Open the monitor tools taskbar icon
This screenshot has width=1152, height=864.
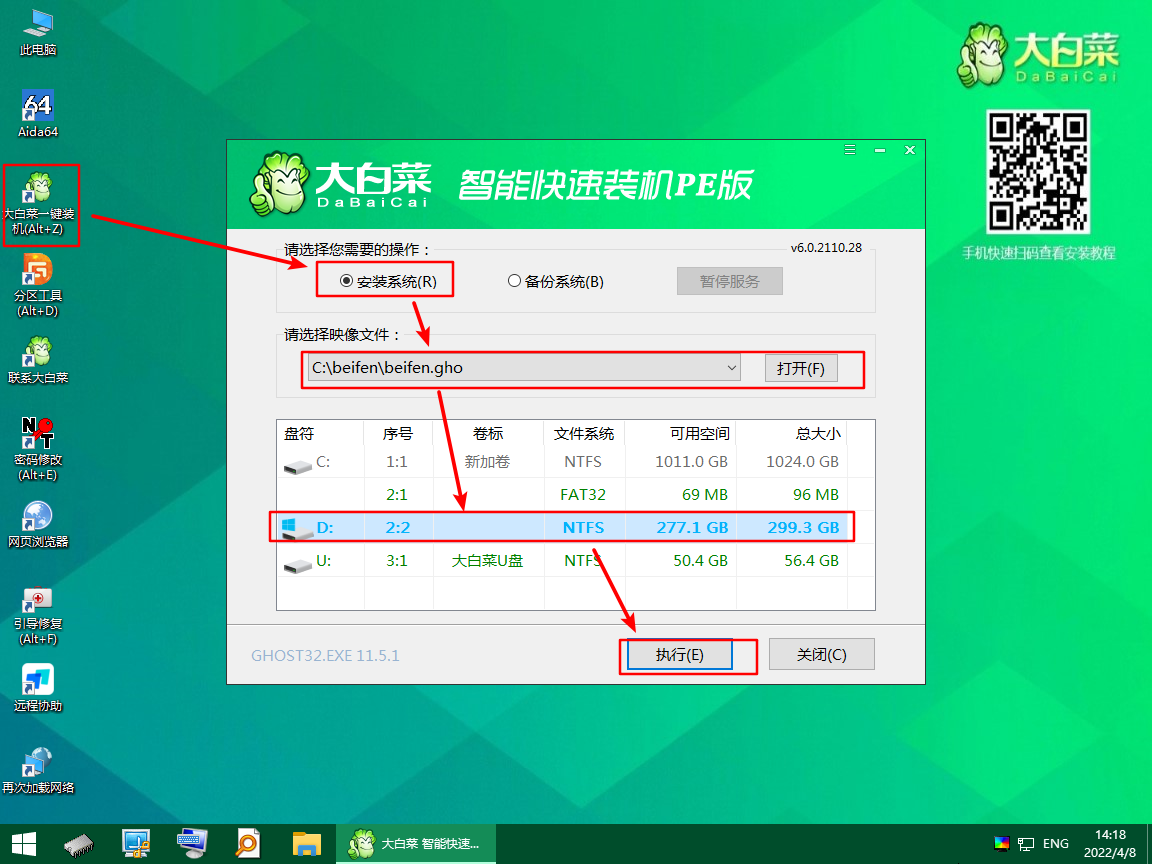pos(136,843)
